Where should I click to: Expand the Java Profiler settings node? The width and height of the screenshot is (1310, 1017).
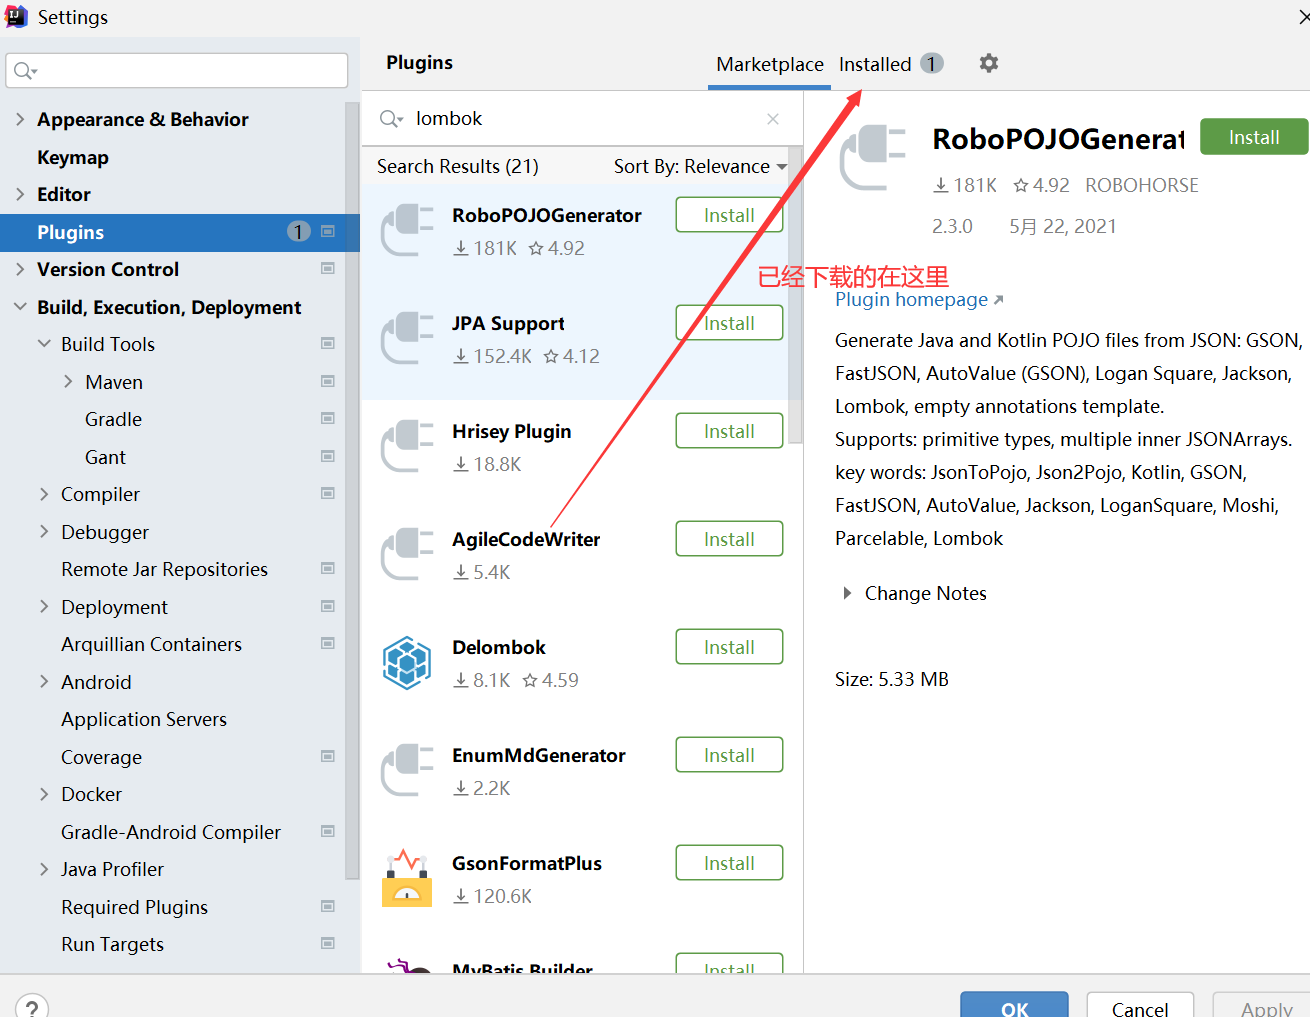(x=44, y=869)
